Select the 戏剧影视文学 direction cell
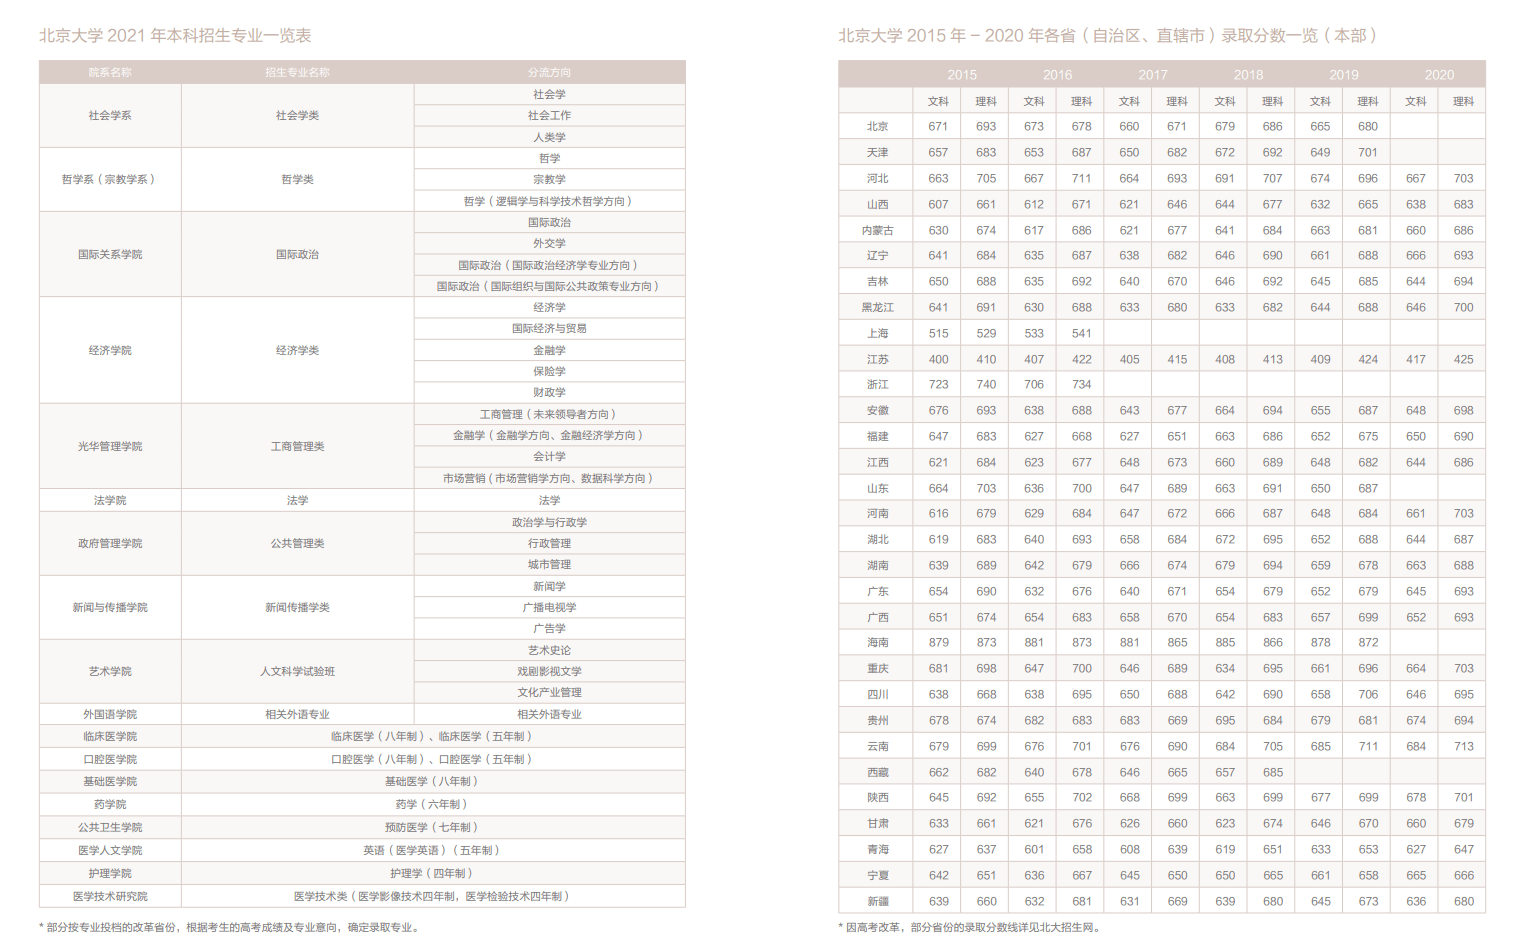Image resolution: width=1538 pixels, height=942 pixels. 549,671
